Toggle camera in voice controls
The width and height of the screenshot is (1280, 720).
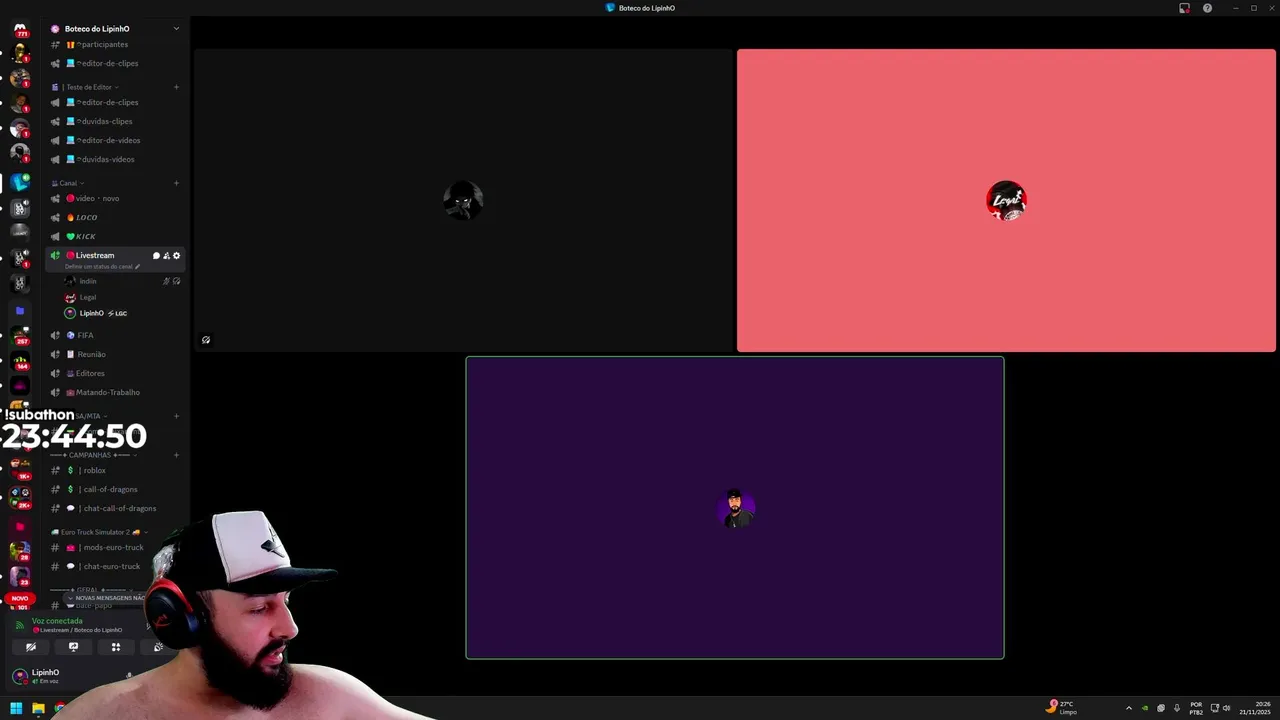point(31,647)
